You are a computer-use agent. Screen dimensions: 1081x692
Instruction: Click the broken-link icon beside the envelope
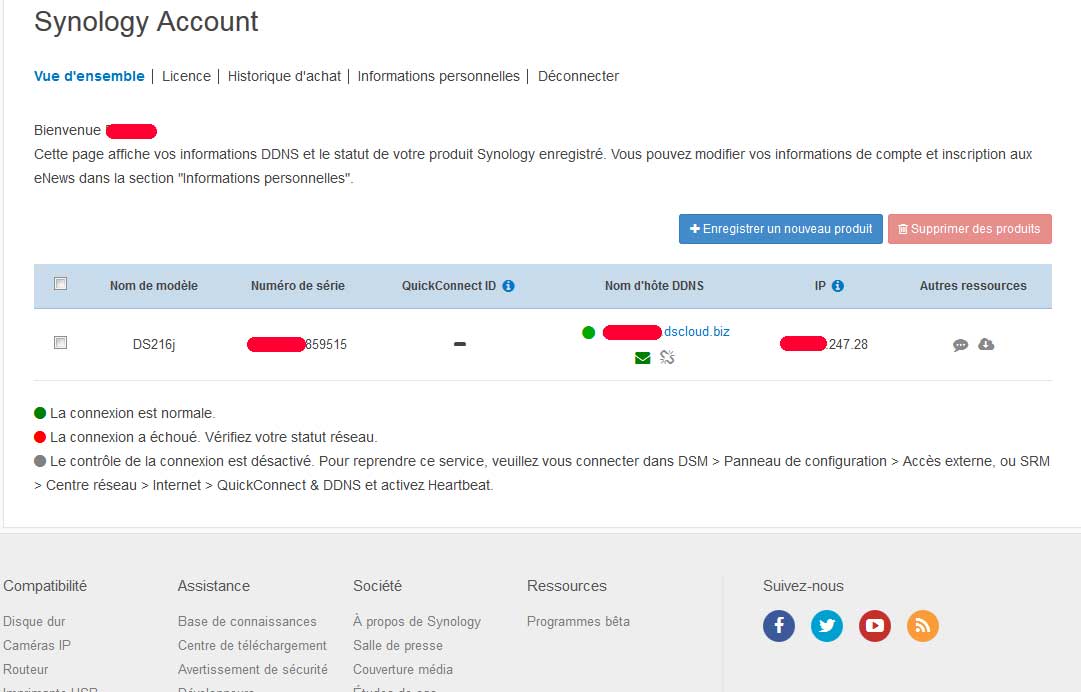click(667, 357)
